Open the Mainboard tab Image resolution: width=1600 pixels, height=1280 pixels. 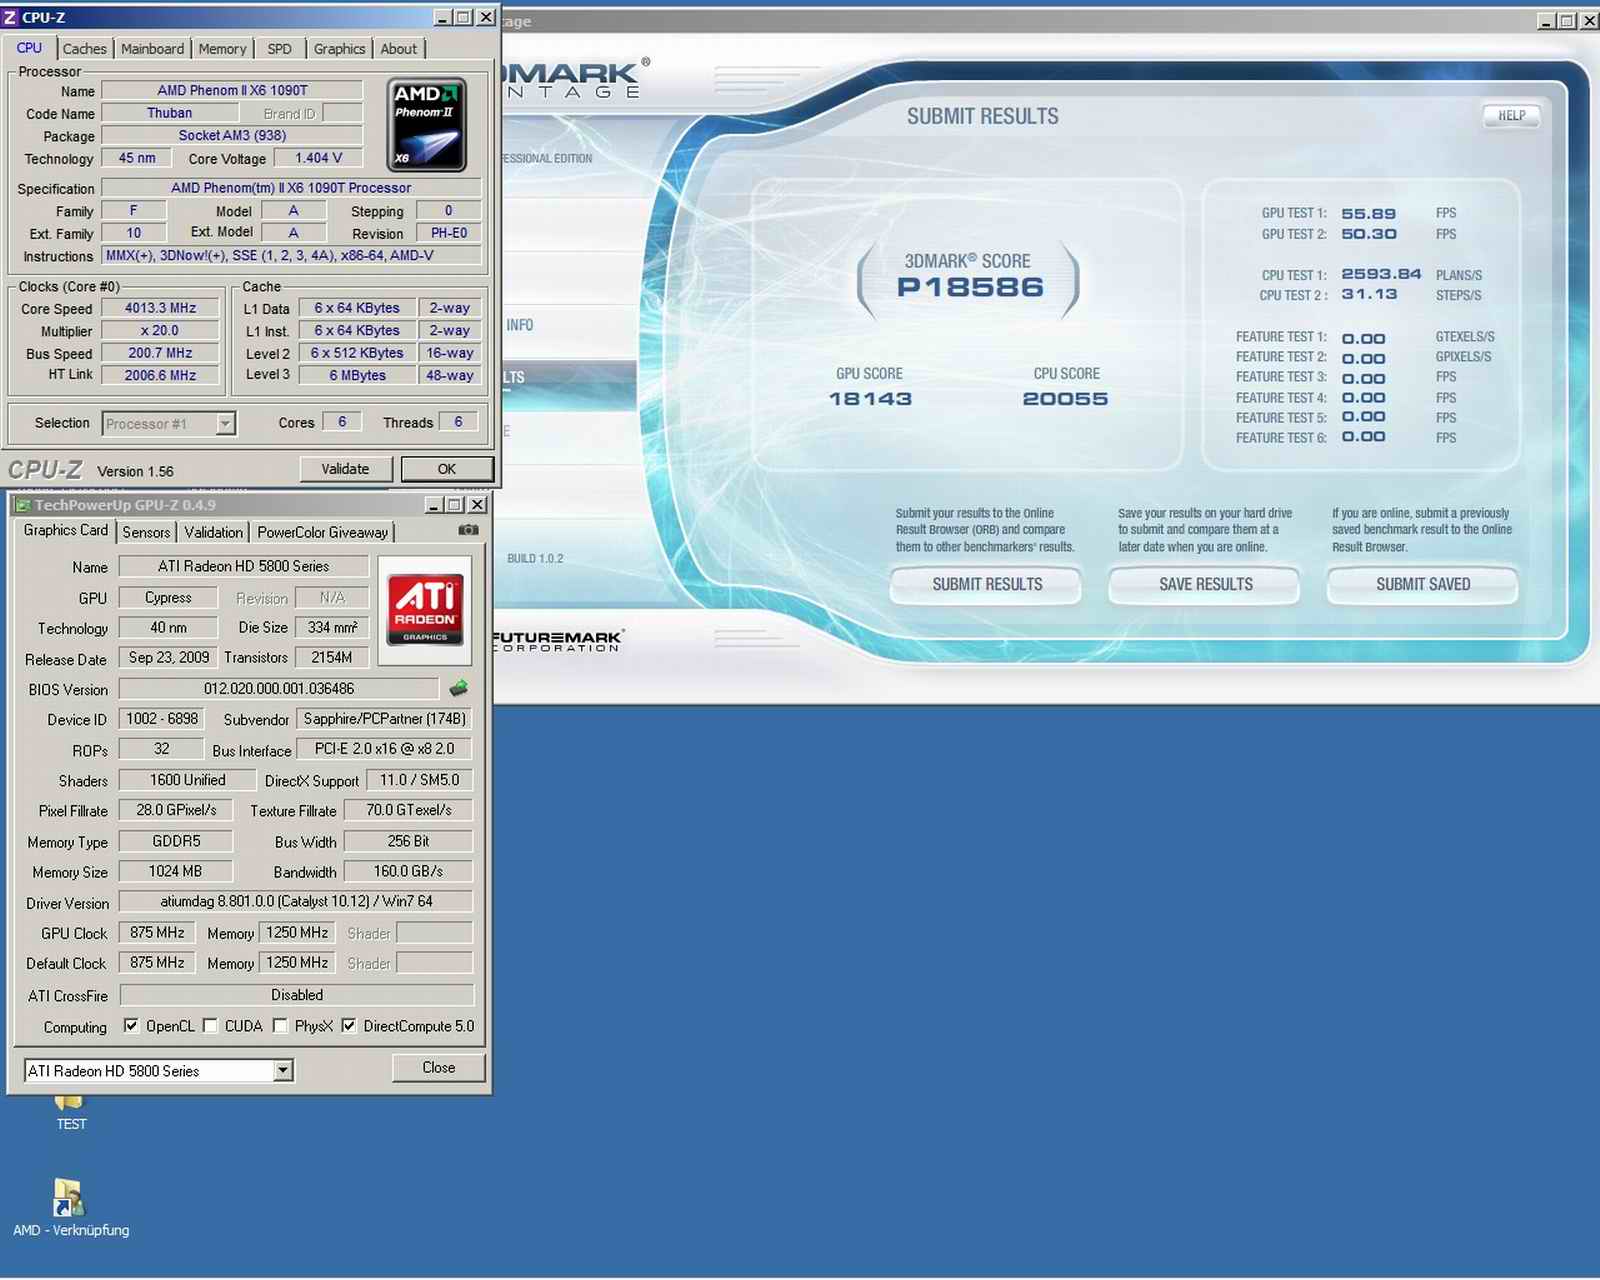152,49
